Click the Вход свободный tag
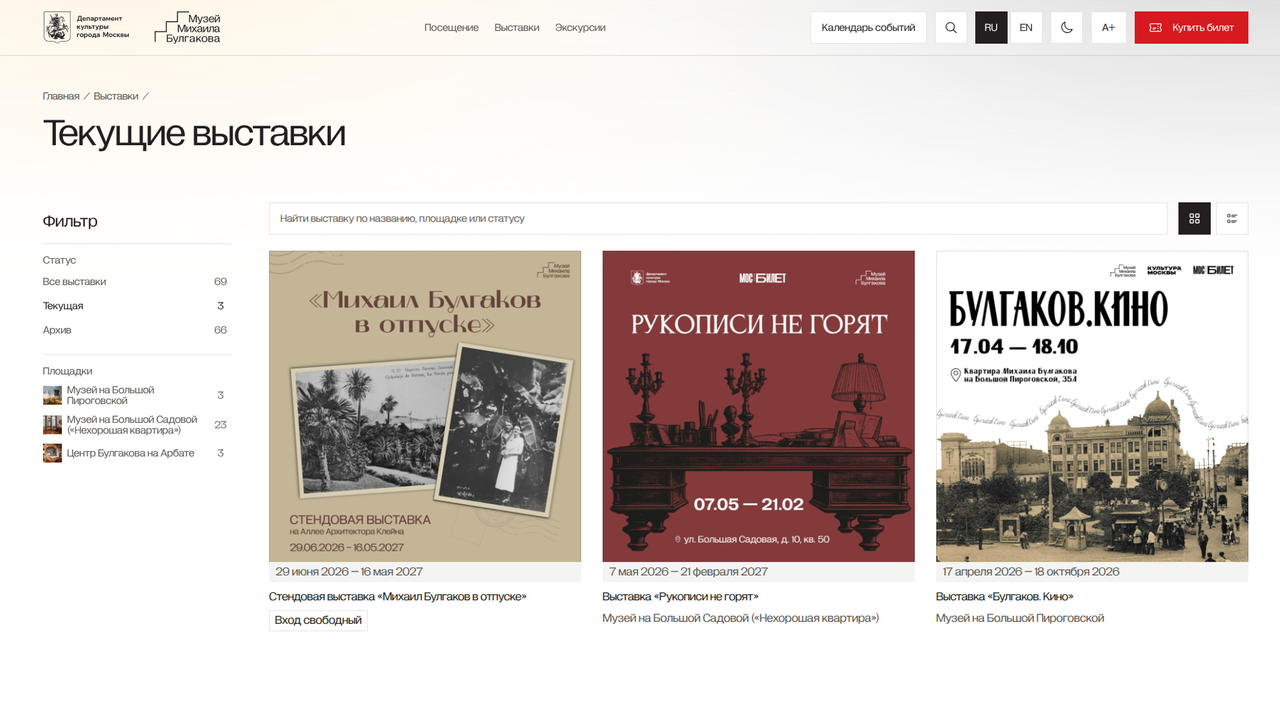Viewport: 1280px width, 724px height. coord(318,620)
